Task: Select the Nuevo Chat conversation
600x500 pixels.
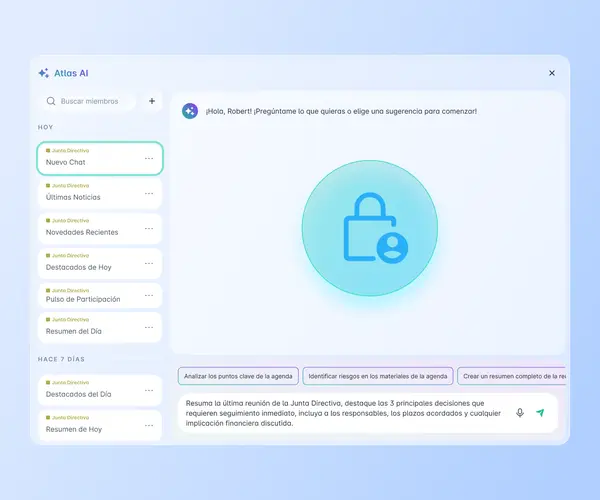Action: pyautogui.click(x=100, y=158)
